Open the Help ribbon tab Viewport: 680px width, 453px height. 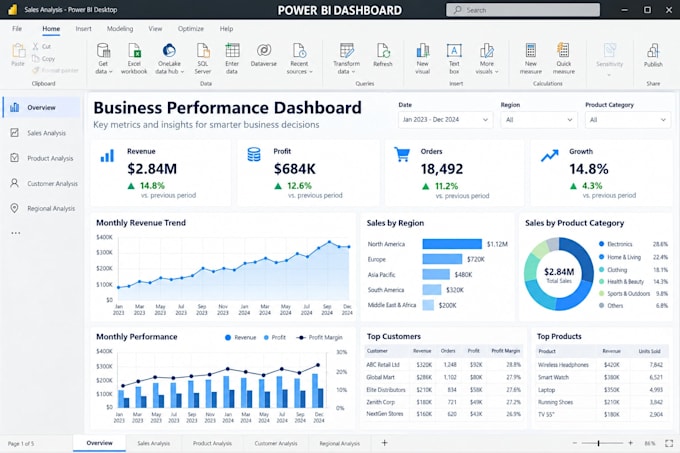[x=226, y=29]
